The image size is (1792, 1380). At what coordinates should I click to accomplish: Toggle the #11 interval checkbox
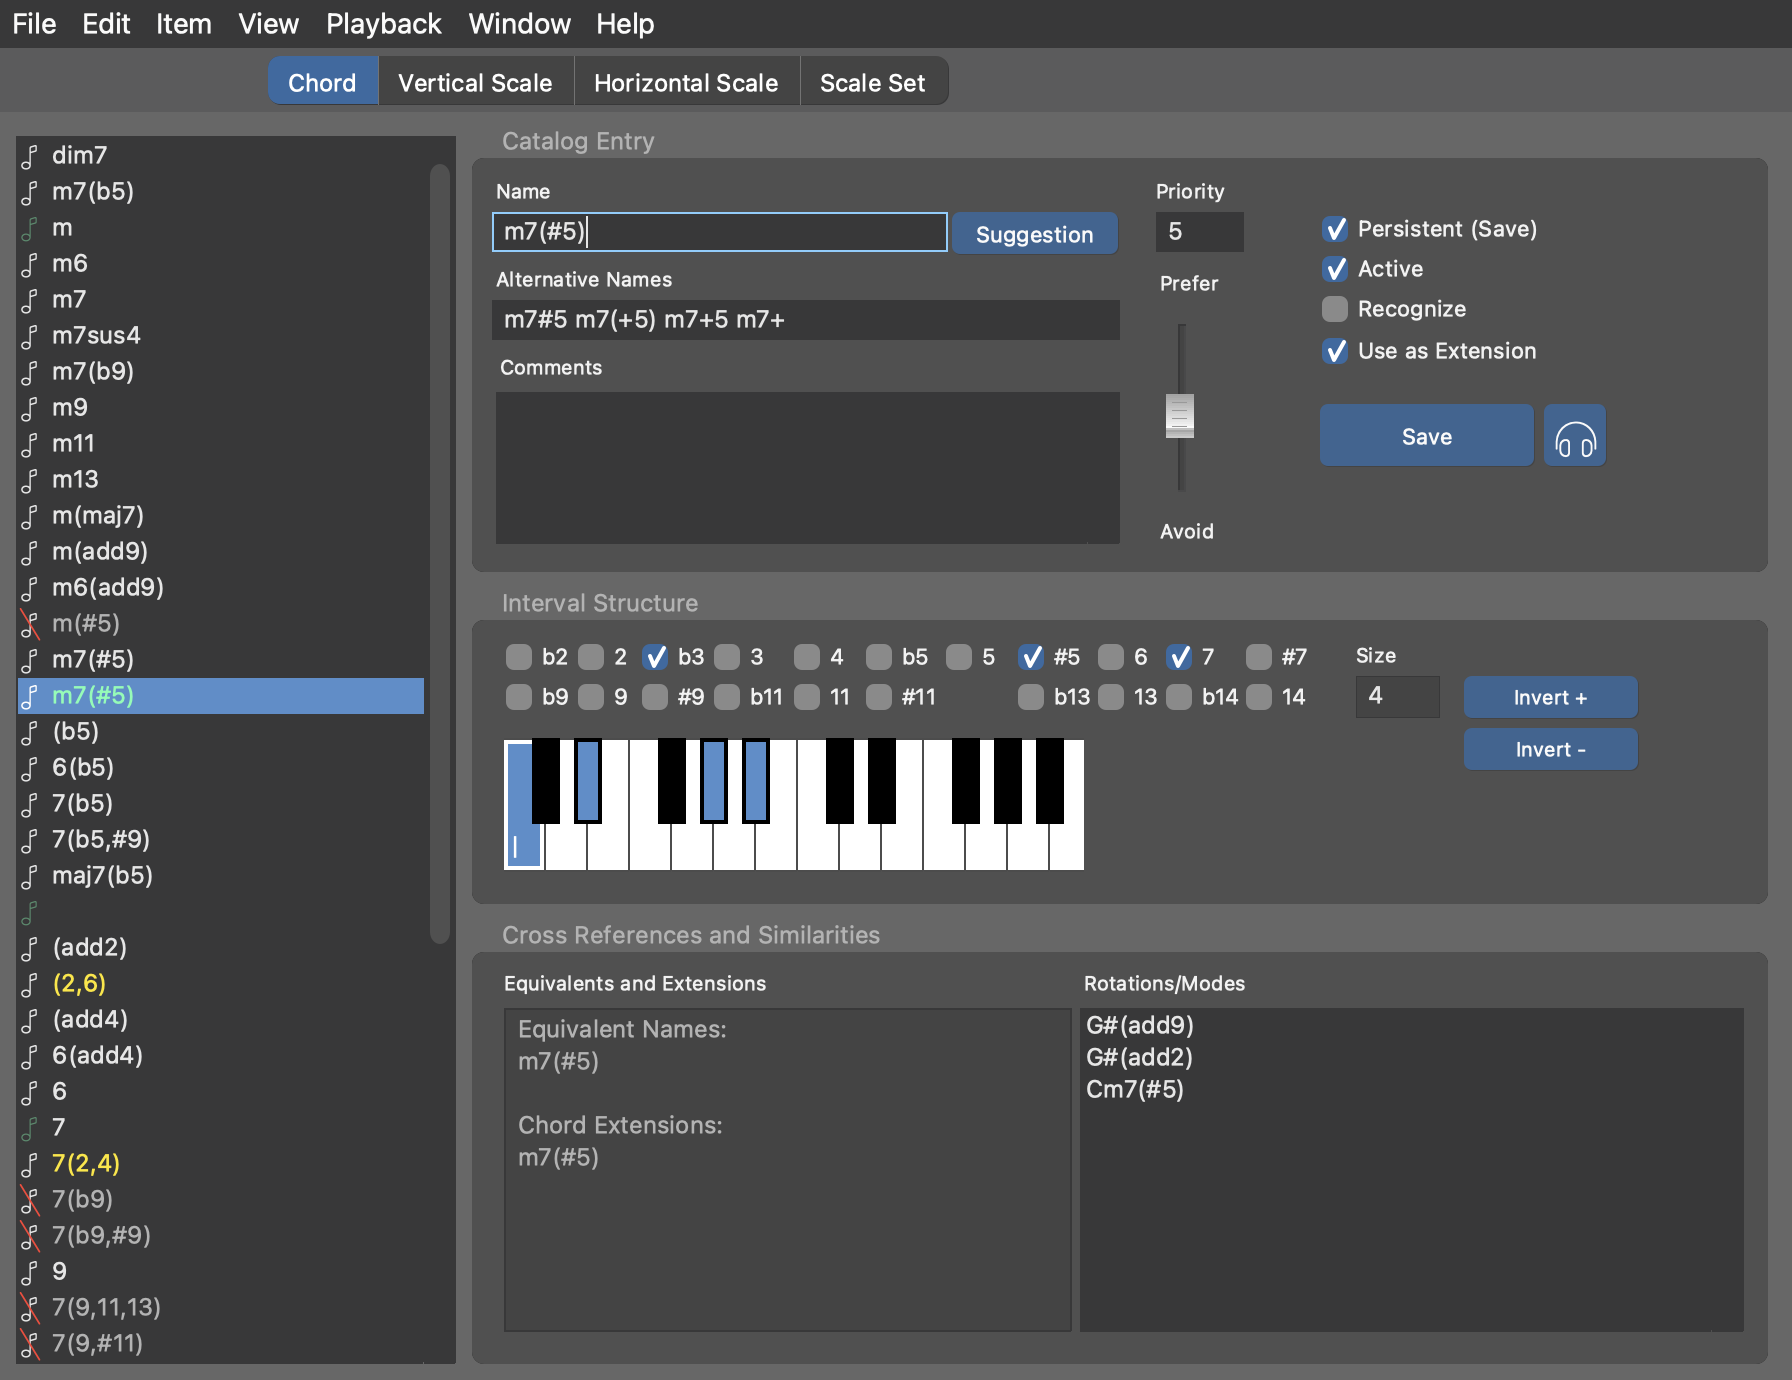(879, 697)
